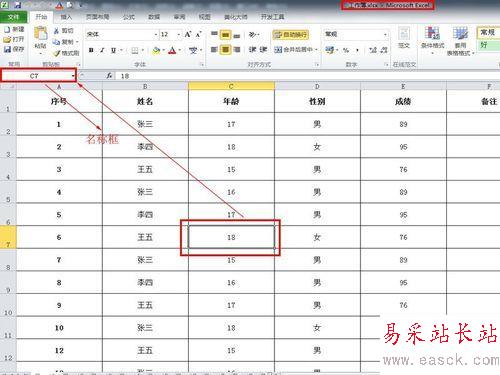The width and height of the screenshot is (500, 375).
Task: Toggle Italic formatting
Action: click(102, 50)
